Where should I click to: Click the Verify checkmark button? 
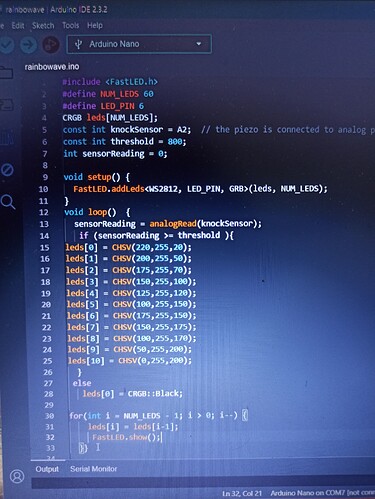coord(7,44)
